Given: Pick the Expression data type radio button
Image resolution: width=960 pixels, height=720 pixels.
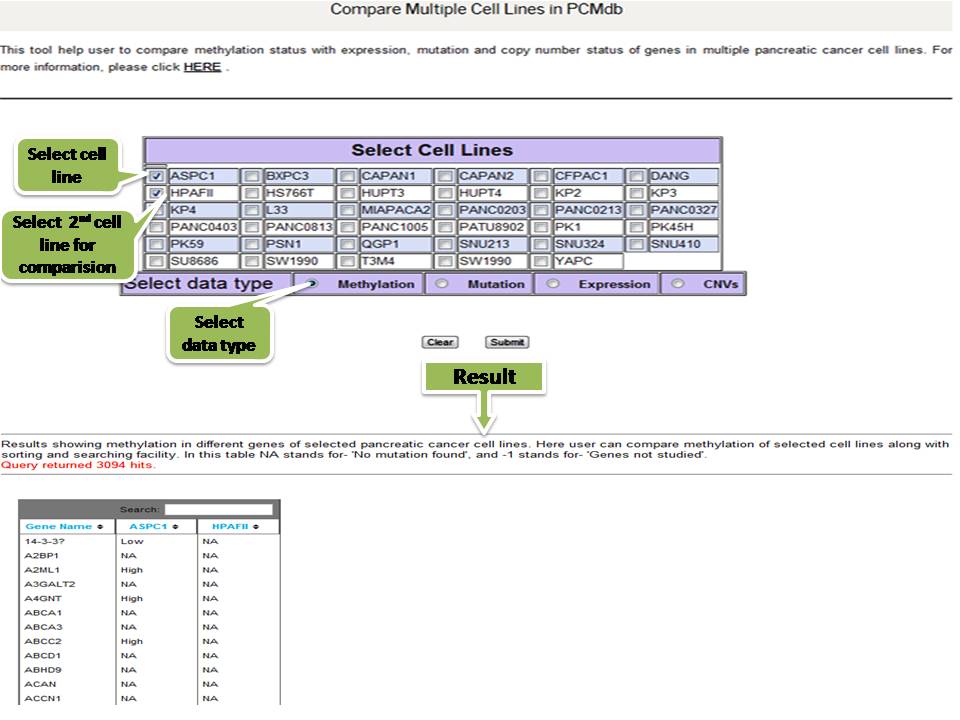Looking at the screenshot, I should [551, 284].
